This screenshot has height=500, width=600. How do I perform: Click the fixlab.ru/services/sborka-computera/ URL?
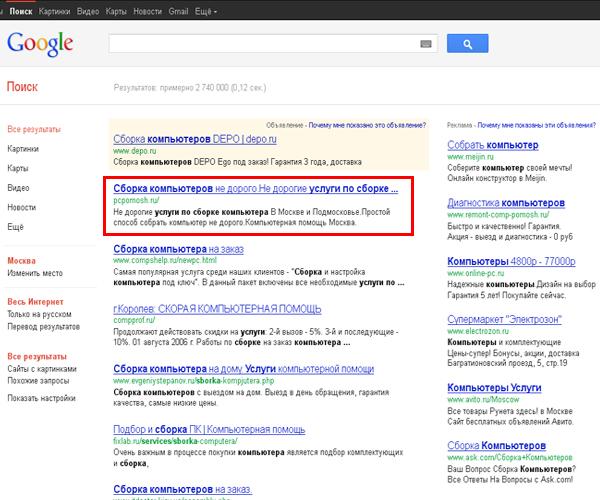coord(175,441)
